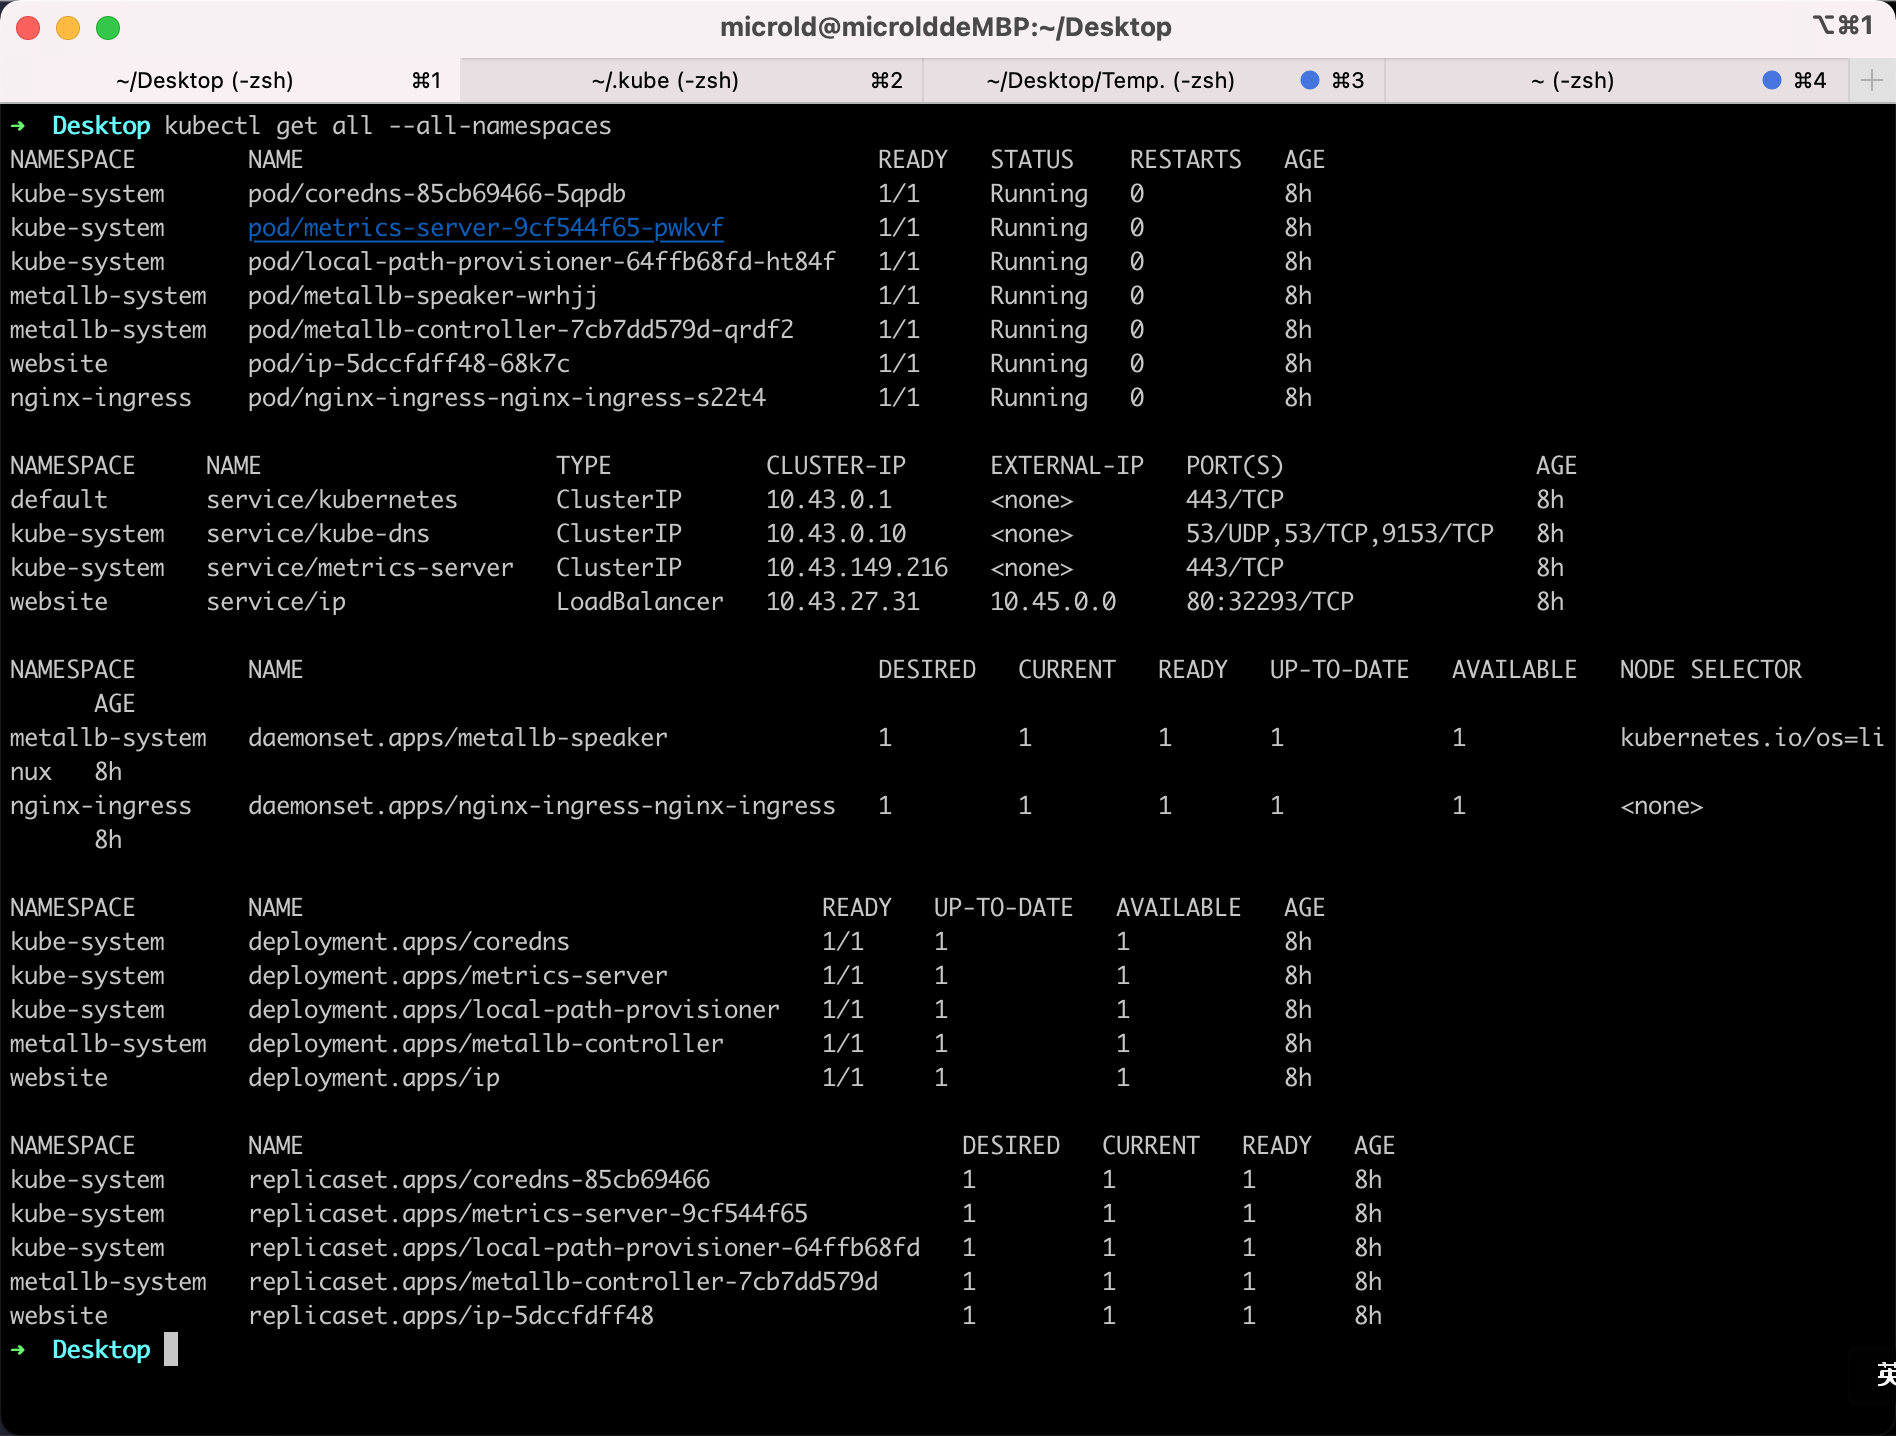Viewport: 1896px width, 1436px height.
Task: Click the RESTARTS column header
Action: [1186, 160]
